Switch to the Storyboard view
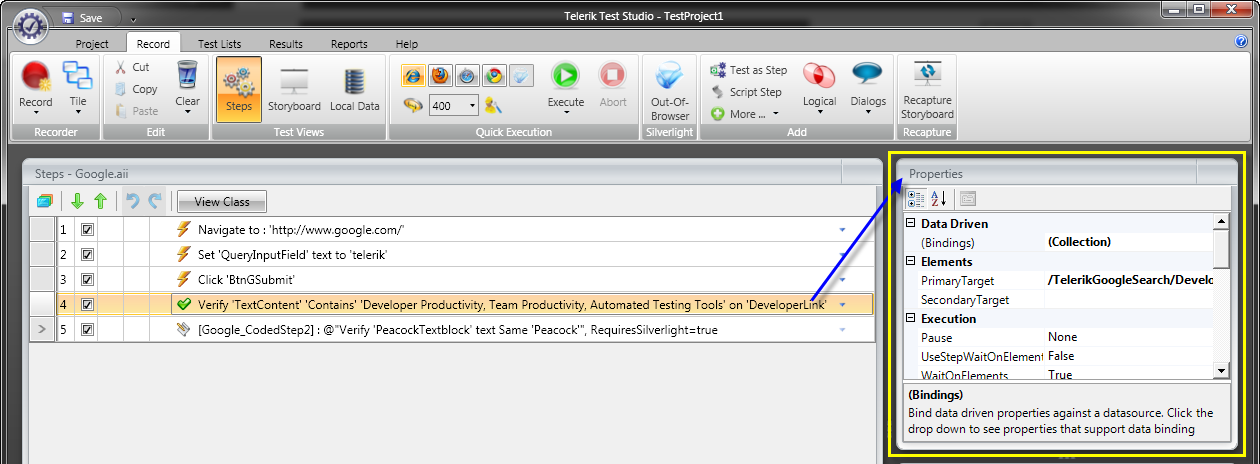Viewport: 1260px width, 464px height. tap(294, 89)
